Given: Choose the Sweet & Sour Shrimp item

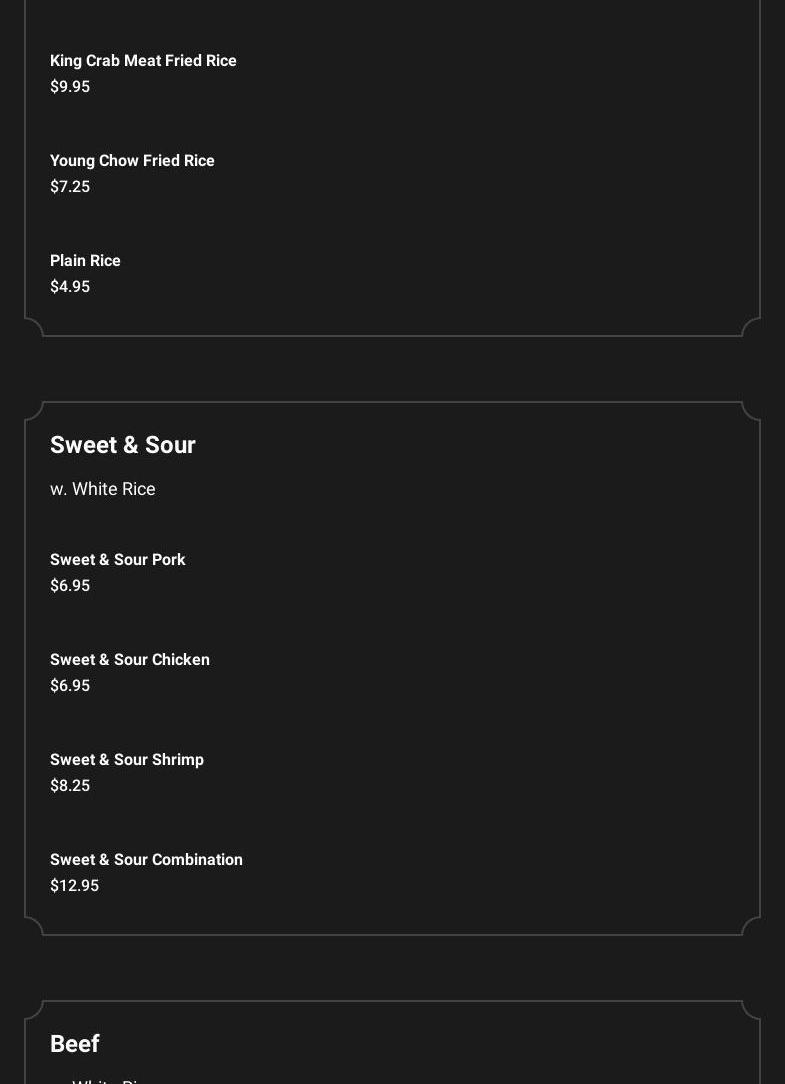Looking at the screenshot, I should [x=127, y=760].
